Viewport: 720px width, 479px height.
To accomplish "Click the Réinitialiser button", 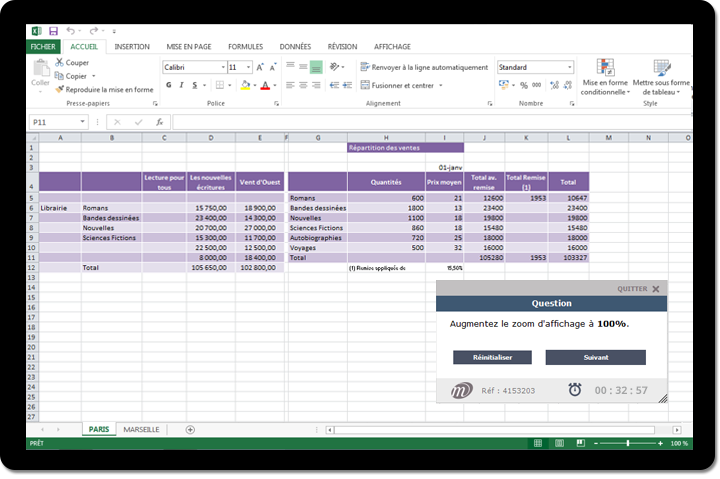I will (492, 357).
